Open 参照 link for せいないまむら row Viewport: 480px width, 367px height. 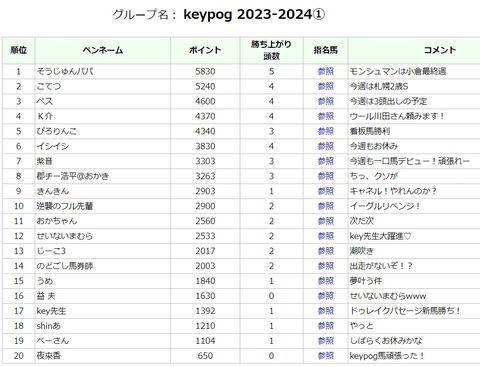pos(326,236)
